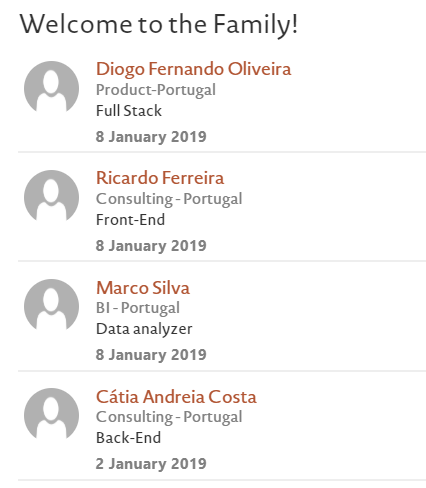The image size is (426, 488).
Task: Click Marco Silva's profile avatar
Action: point(51,306)
